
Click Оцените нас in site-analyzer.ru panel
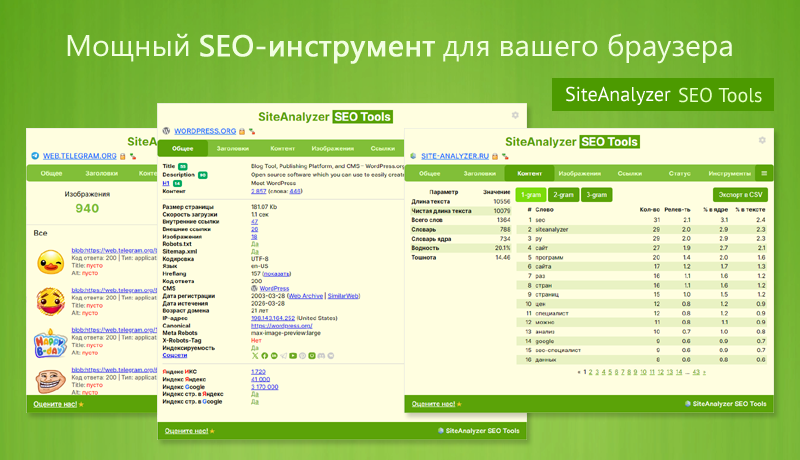coord(434,404)
